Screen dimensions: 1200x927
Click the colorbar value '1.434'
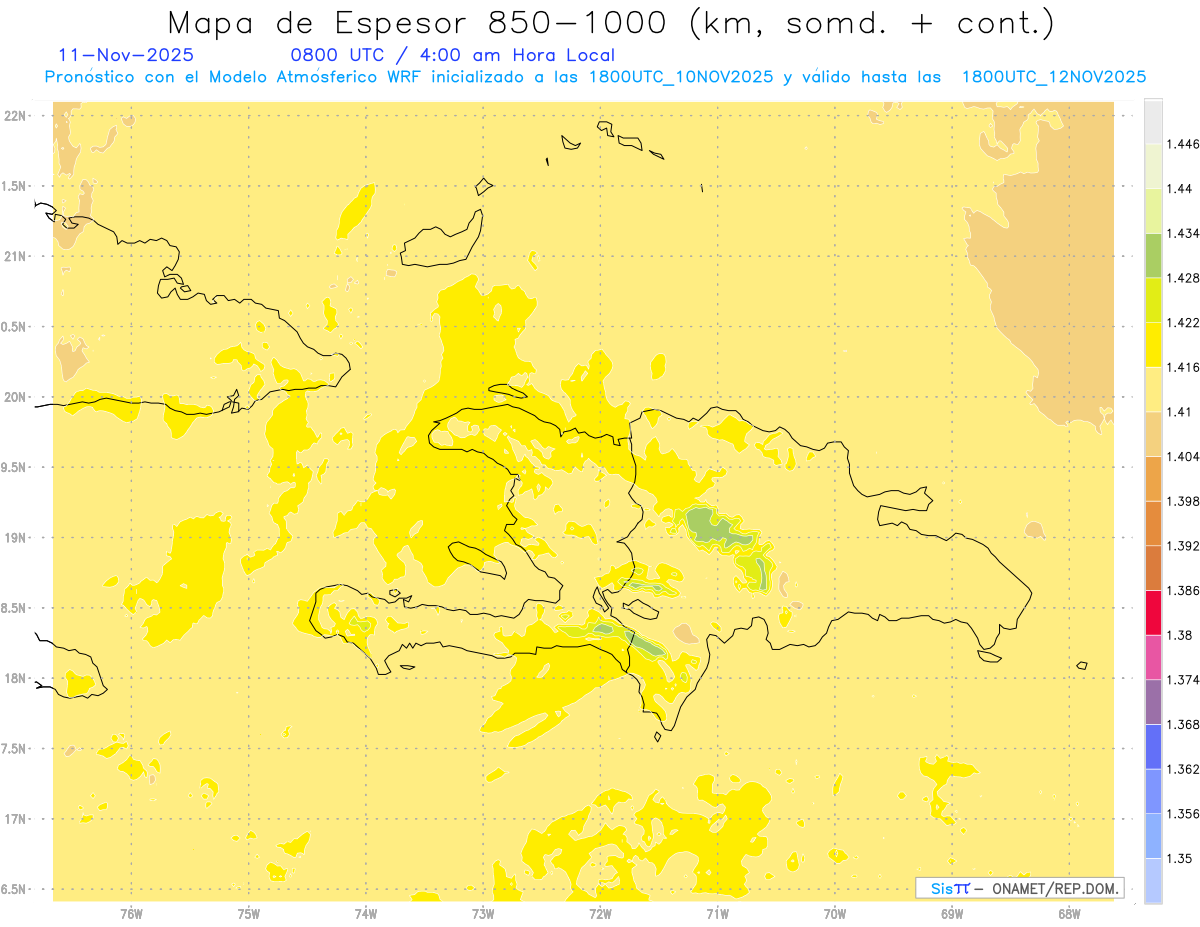coord(1182,233)
